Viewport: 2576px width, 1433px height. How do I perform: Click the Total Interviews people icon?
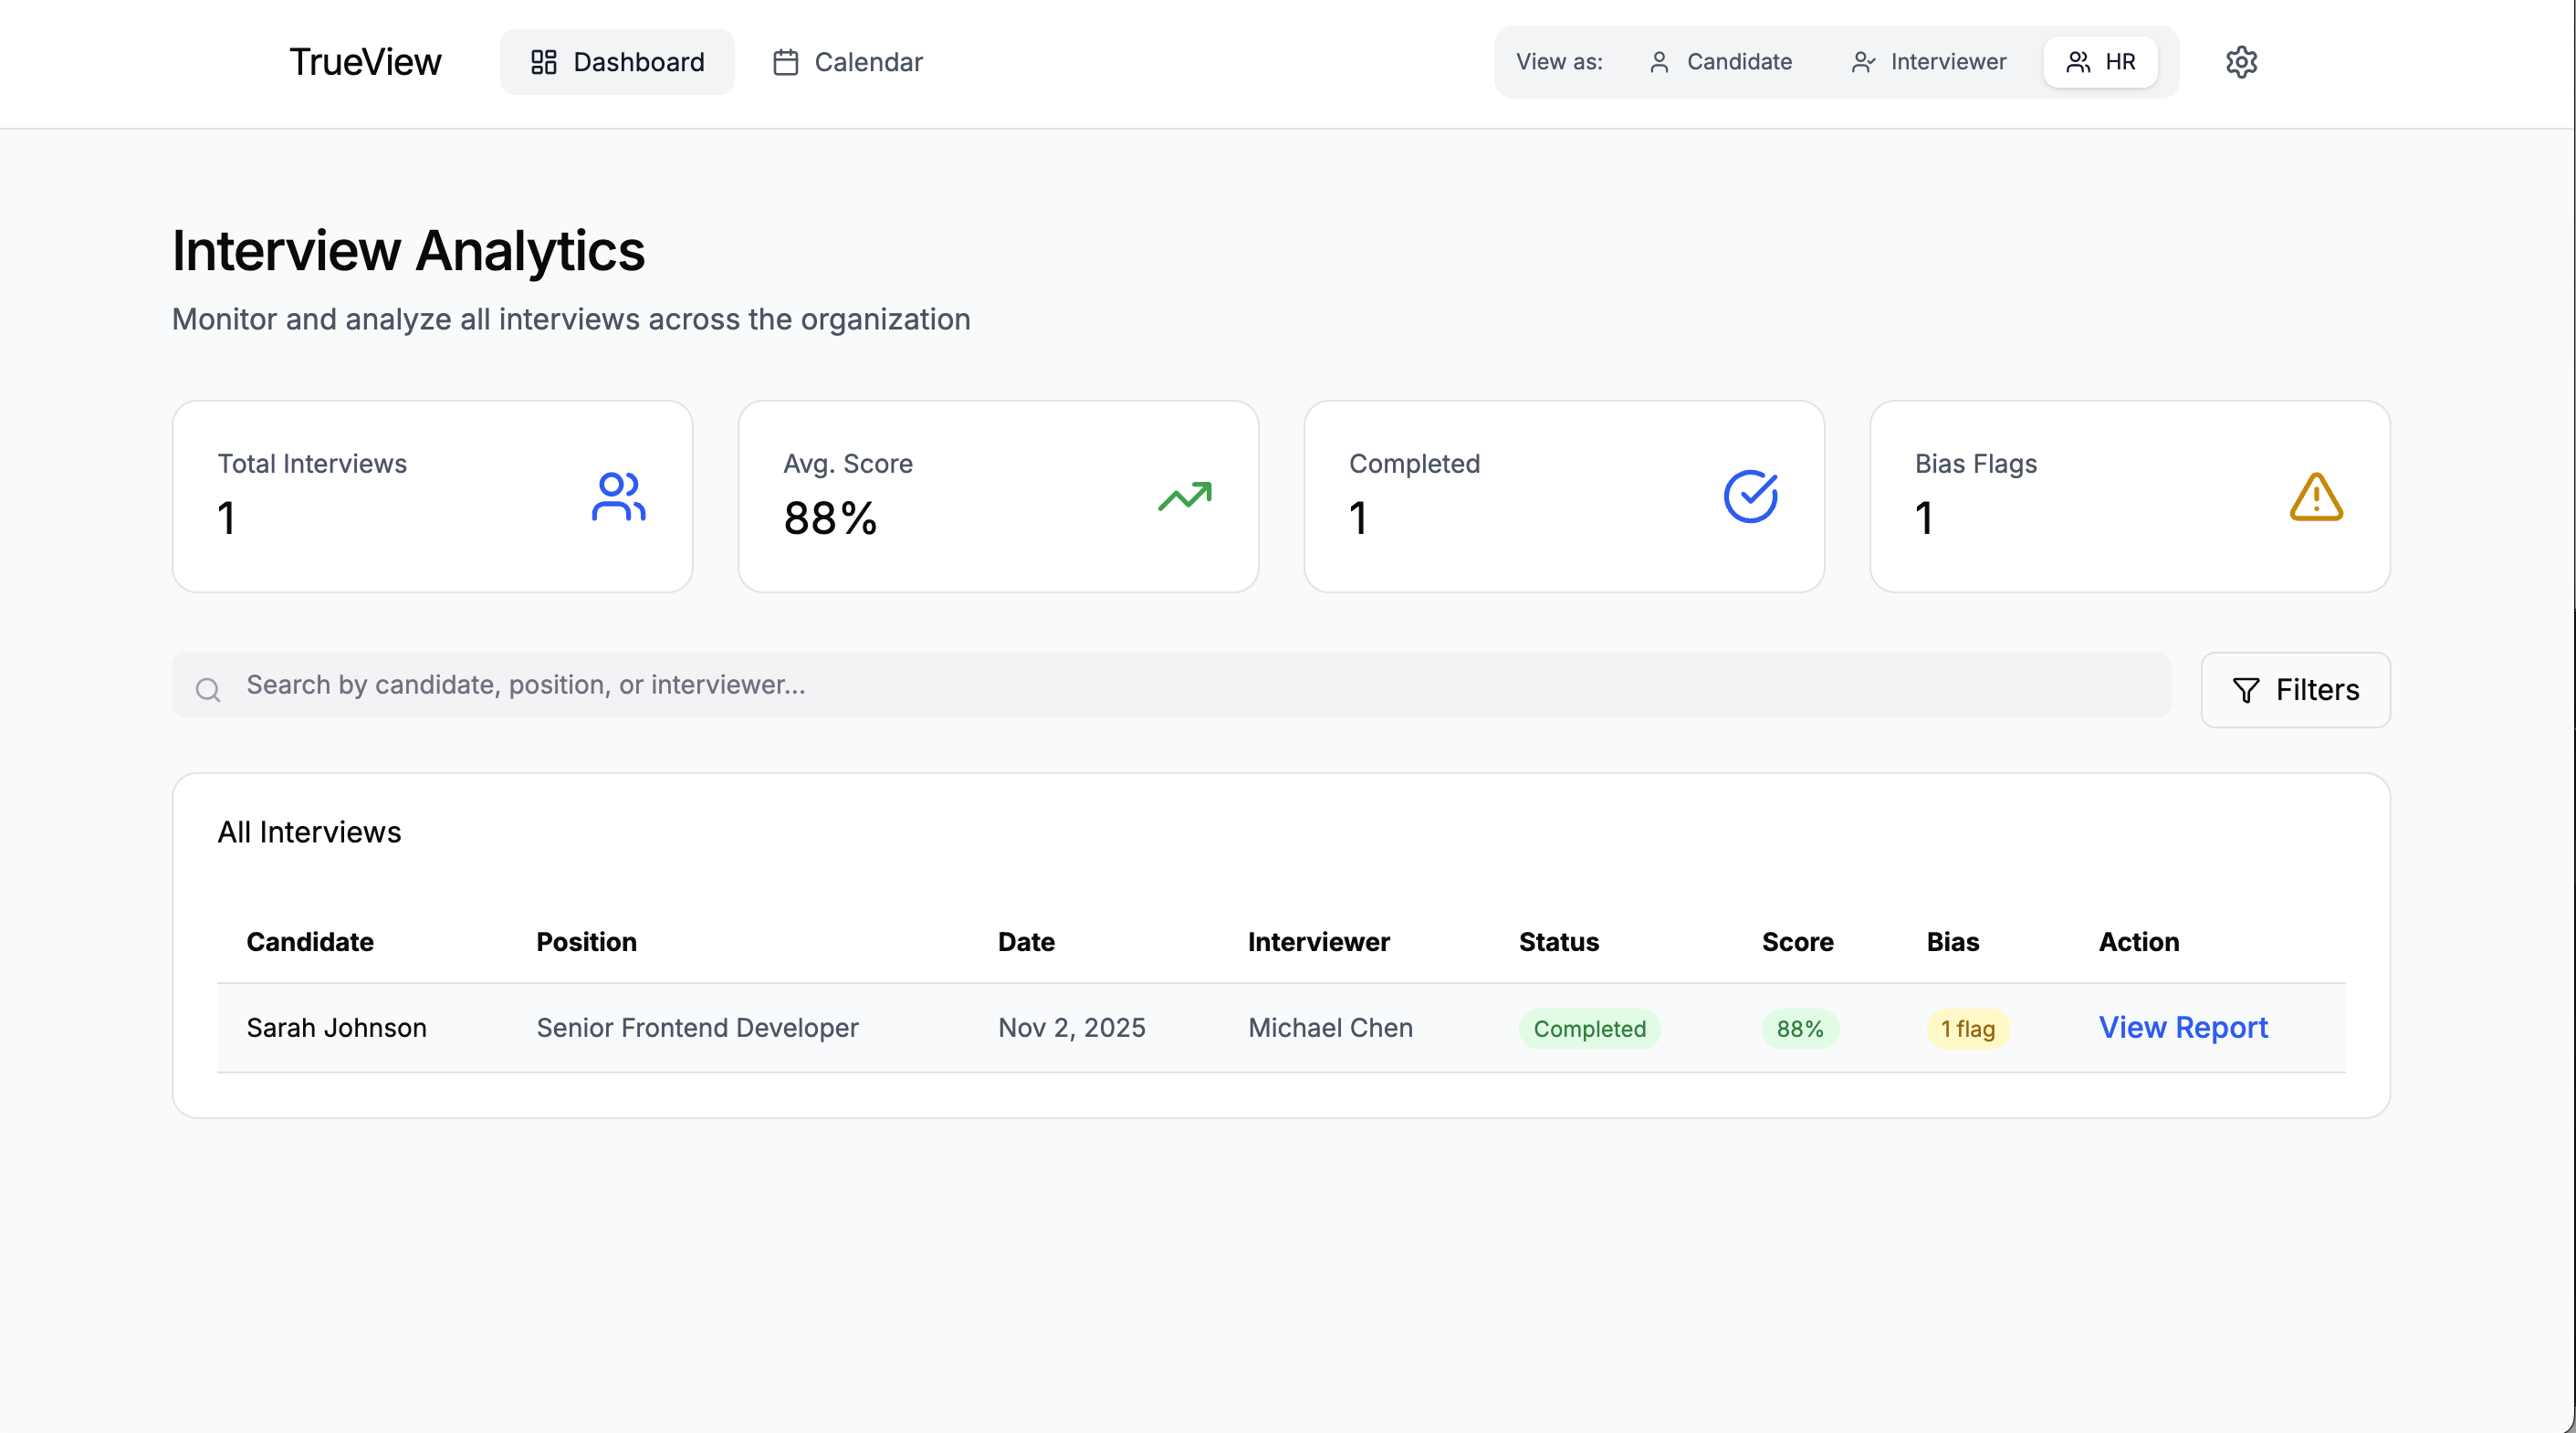tap(618, 497)
